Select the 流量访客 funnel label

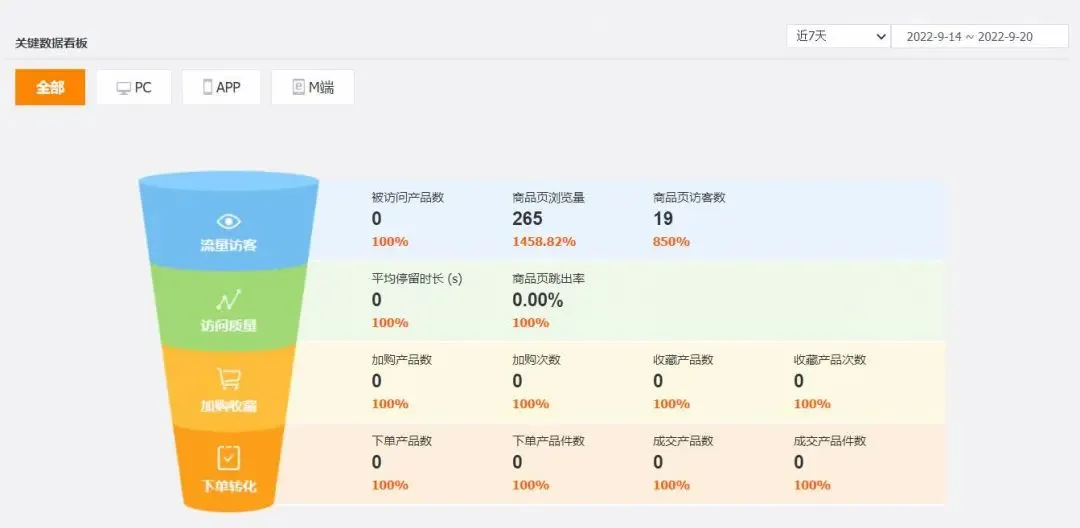point(229,245)
